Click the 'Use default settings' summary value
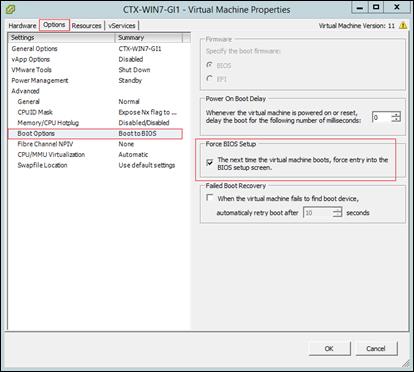This screenshot has width=414, height=372. click(x=147, y=165)
